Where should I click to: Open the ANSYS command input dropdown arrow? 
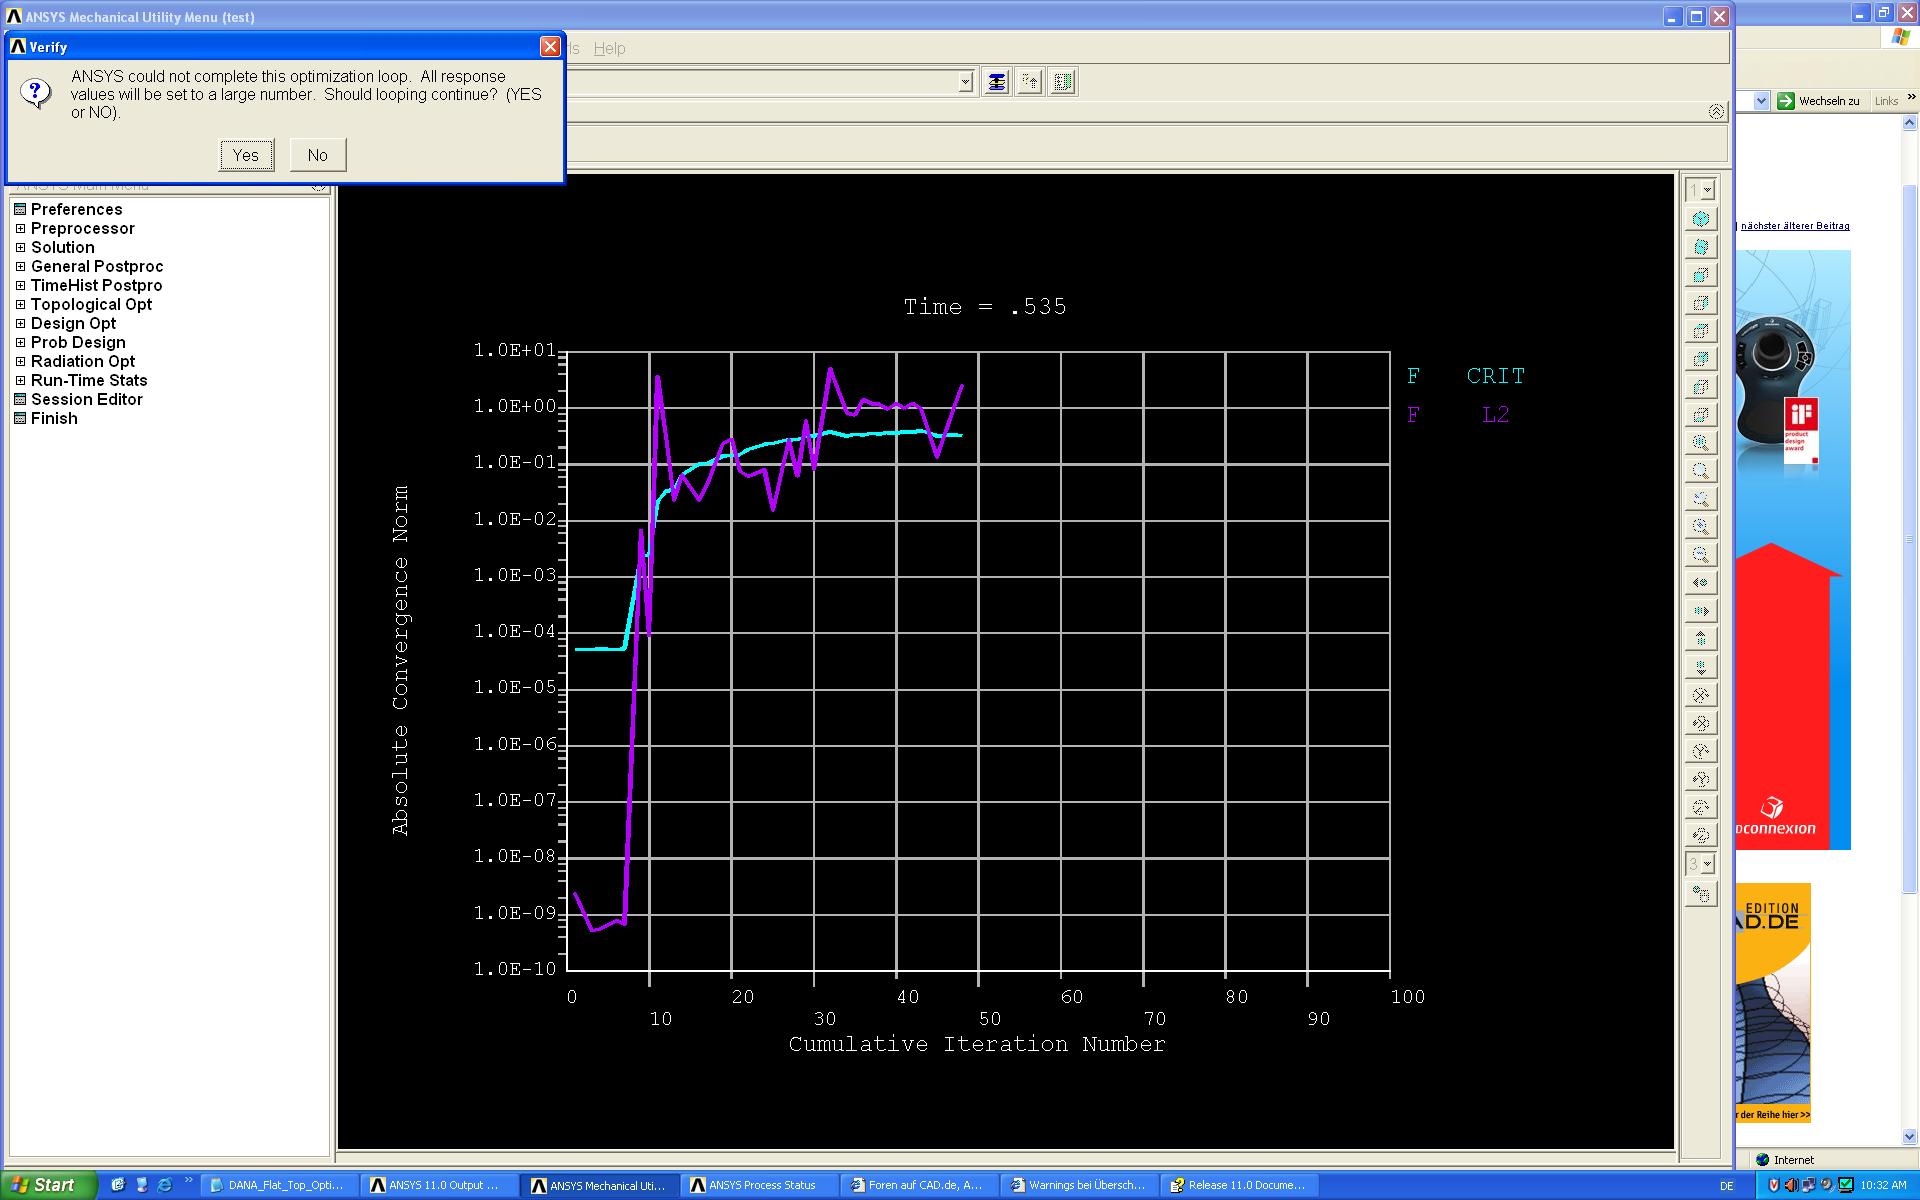pyautogui.click(x=965, y=83)
